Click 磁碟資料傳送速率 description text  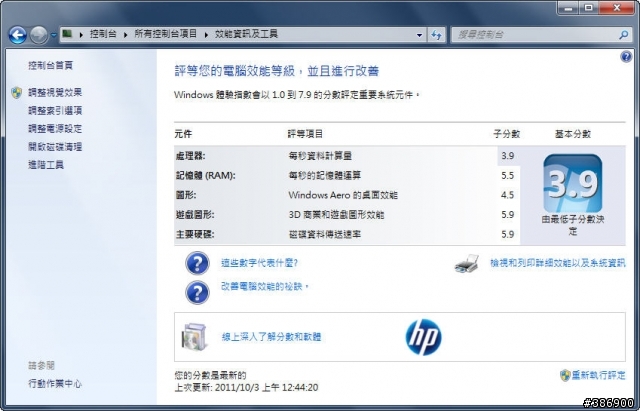point(324,234)
